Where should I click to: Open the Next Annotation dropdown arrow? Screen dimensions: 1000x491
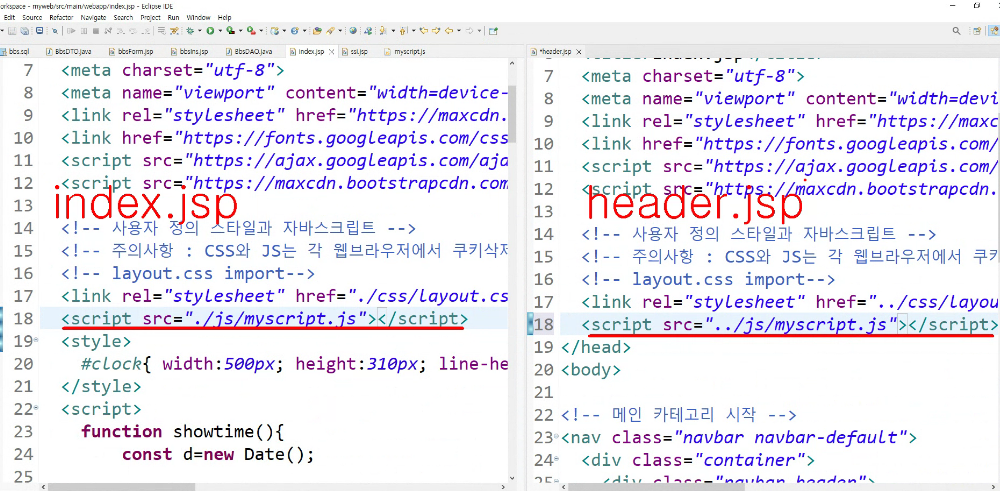393,30
